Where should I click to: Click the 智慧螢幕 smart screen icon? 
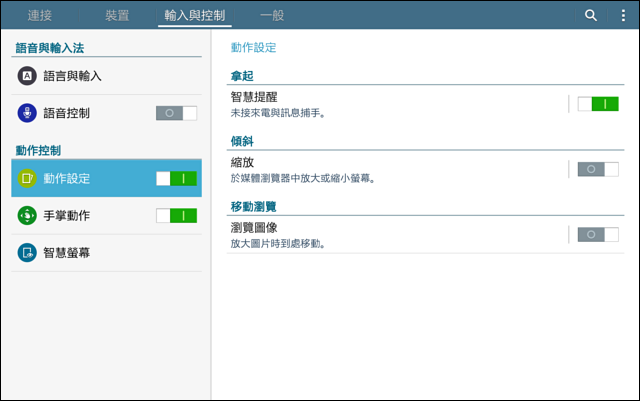point(27,253)
